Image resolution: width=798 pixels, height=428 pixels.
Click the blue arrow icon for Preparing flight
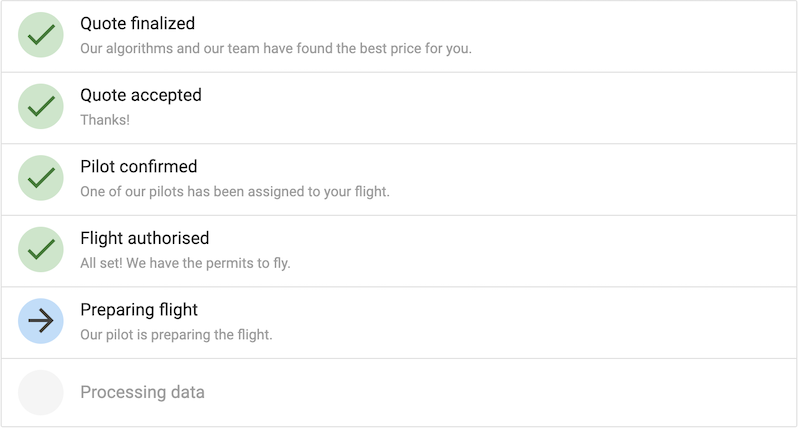(41, 321)
